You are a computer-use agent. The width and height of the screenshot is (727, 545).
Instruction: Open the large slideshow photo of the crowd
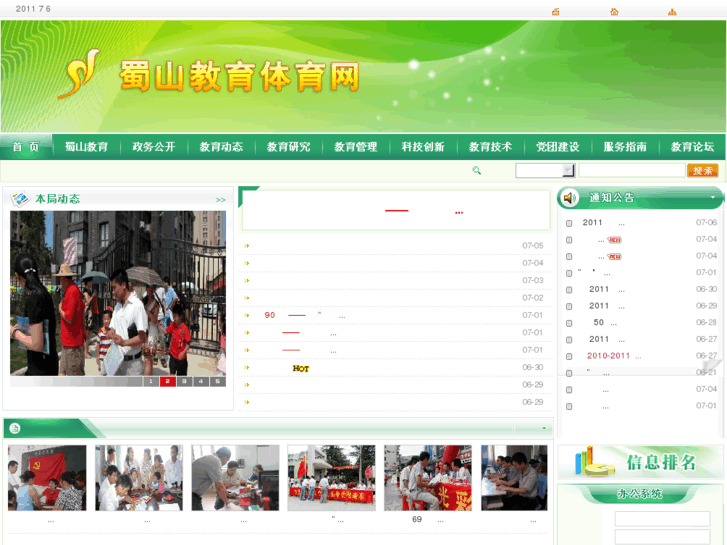pyautogui.click(x=118, y=293)
